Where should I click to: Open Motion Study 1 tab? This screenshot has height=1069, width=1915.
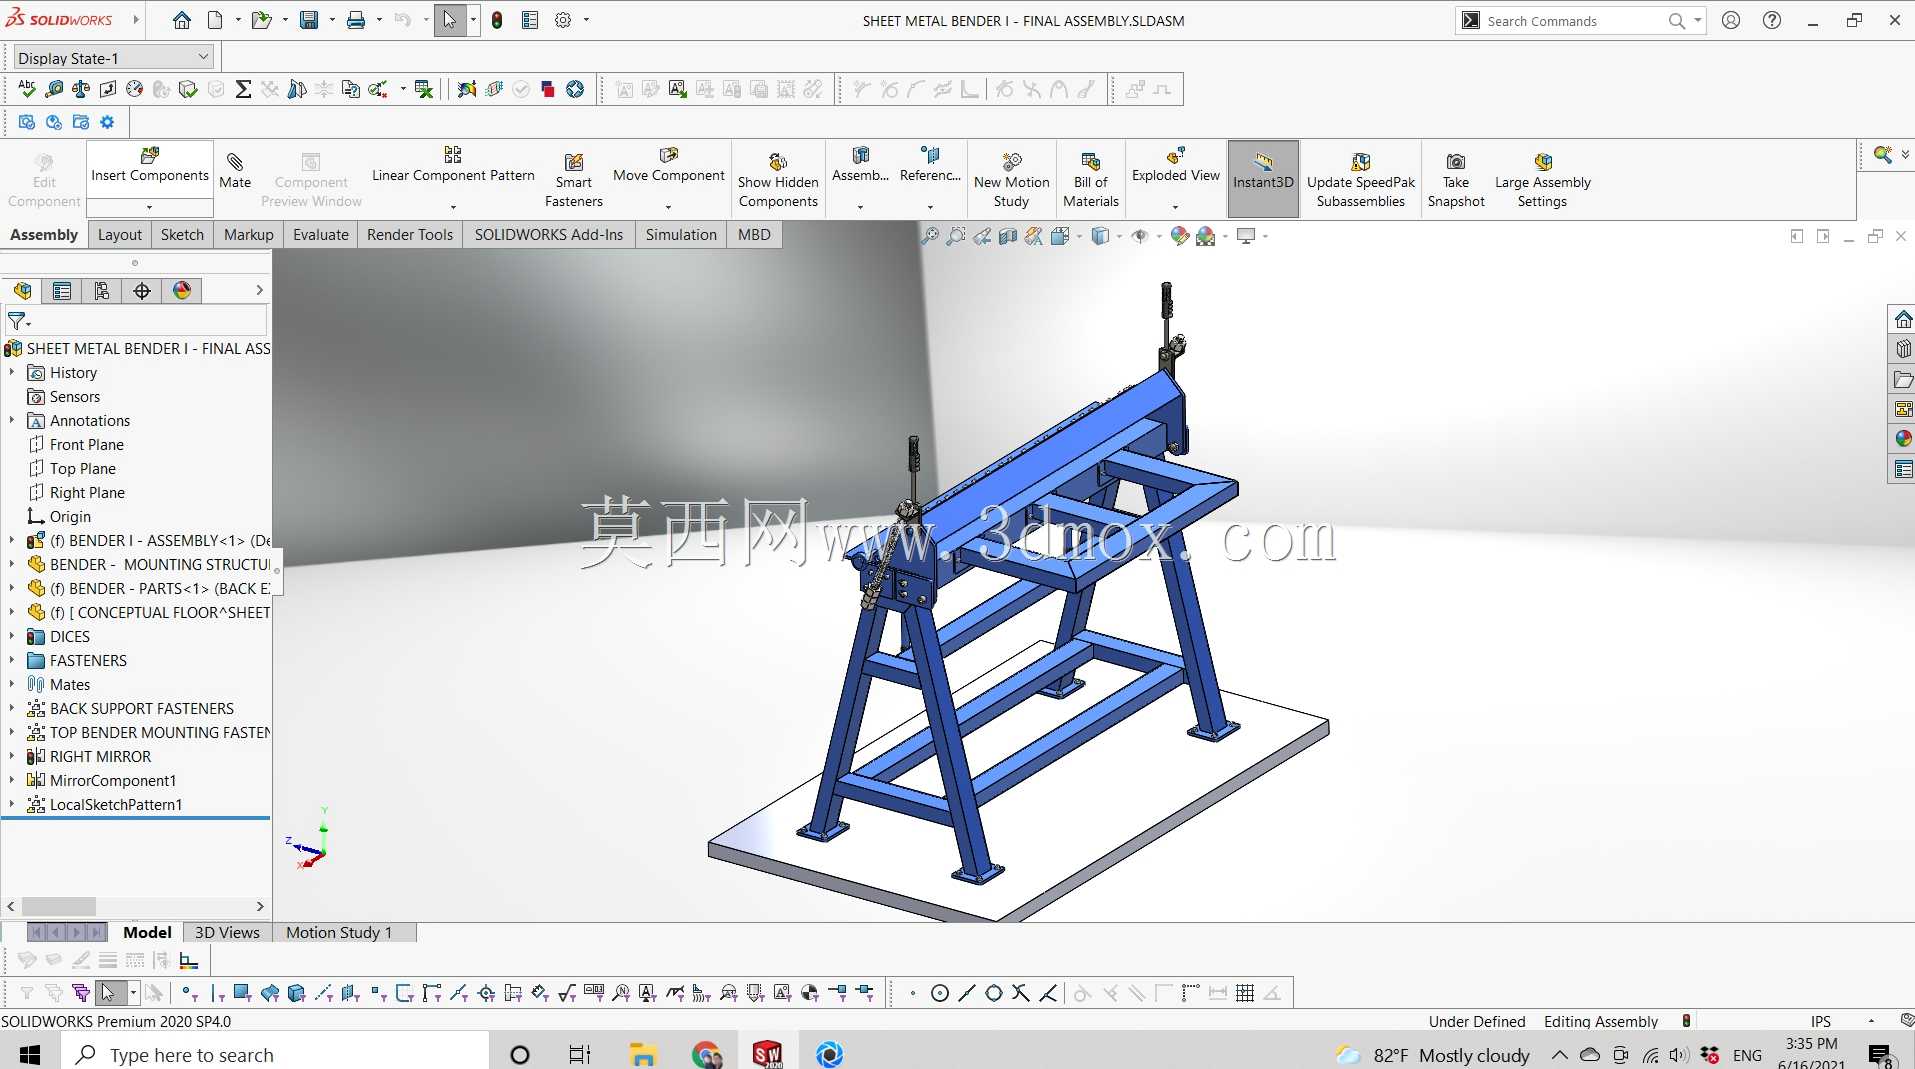[x=339, y=932]
